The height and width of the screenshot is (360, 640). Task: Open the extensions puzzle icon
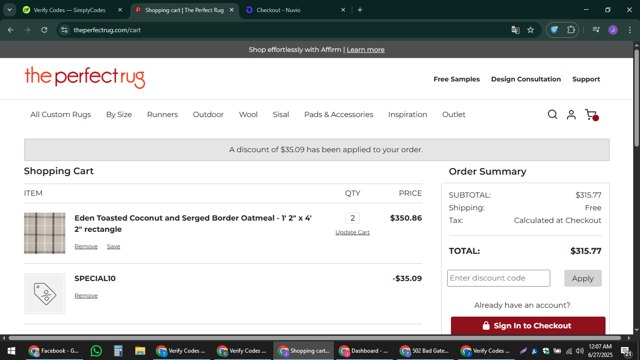coord(571,30)
